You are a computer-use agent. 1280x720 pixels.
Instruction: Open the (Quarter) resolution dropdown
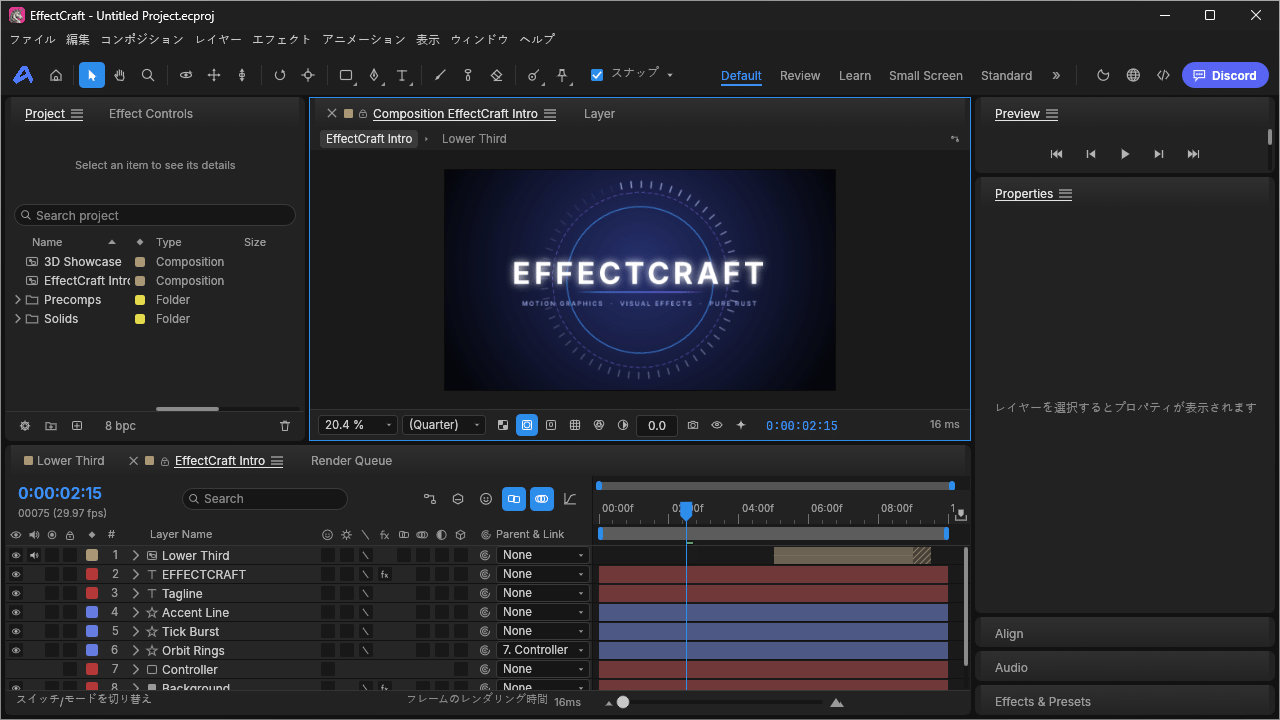[x=443, y=425]
